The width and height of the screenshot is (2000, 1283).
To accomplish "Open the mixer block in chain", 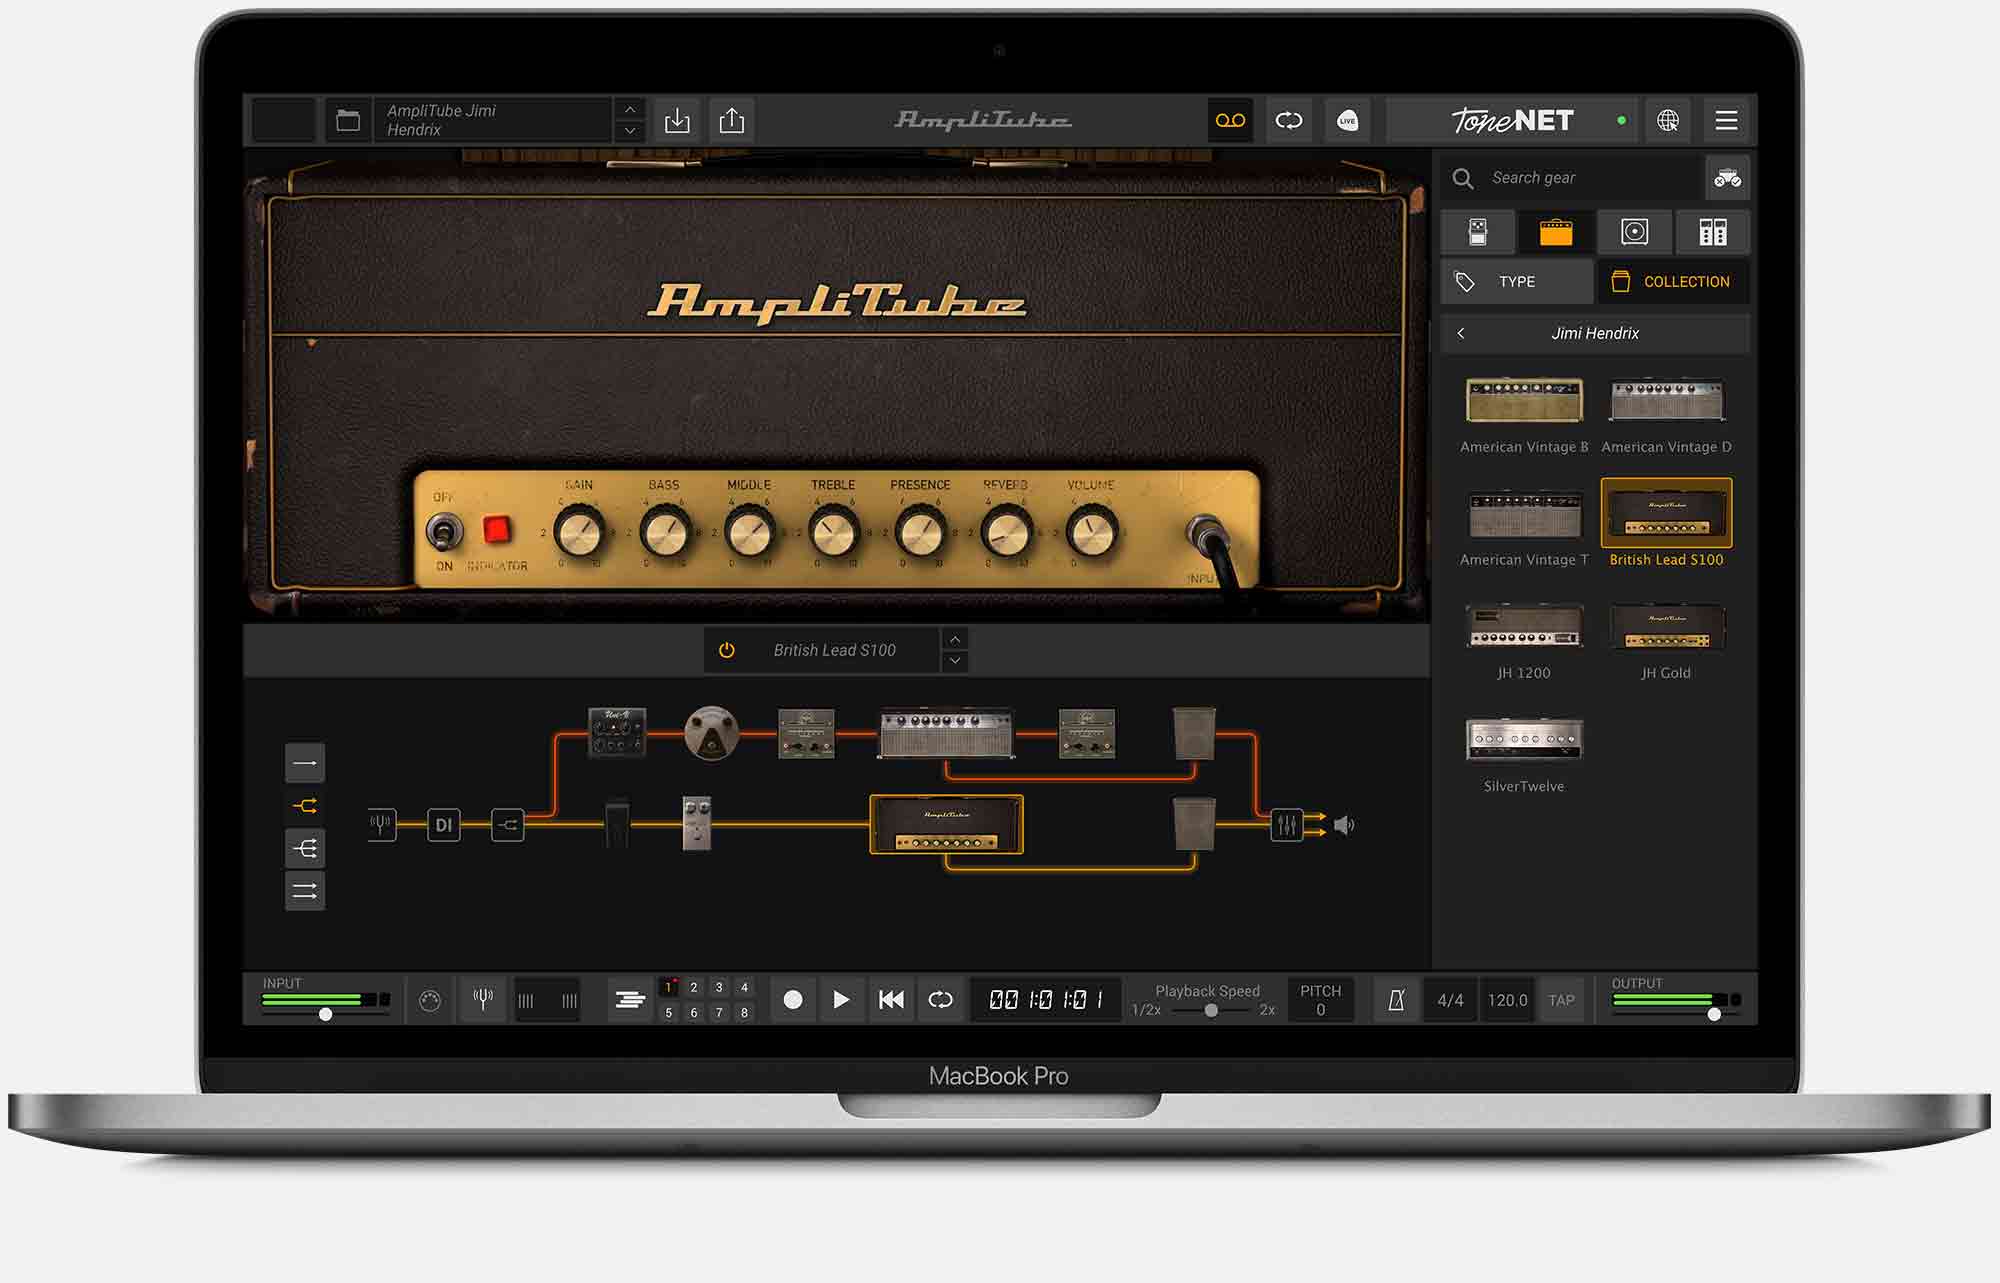I will pyautogui.click(x=1287, y=825).
